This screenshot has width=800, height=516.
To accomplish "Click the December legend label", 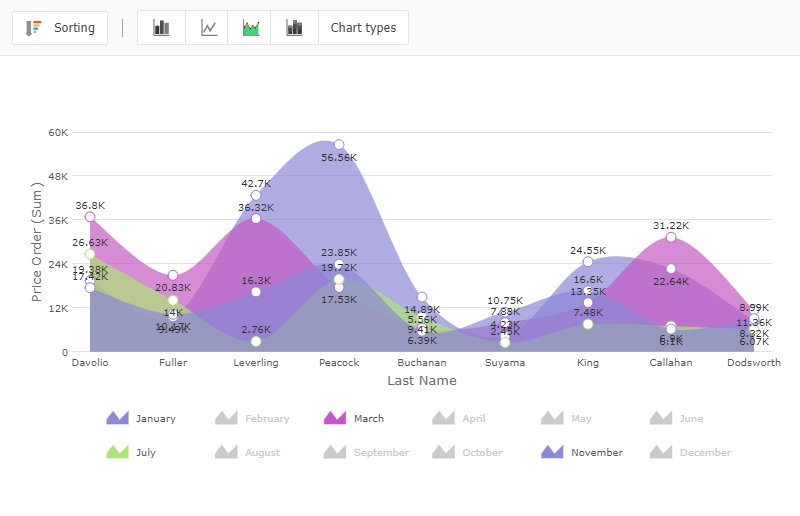I will point(698,453).
